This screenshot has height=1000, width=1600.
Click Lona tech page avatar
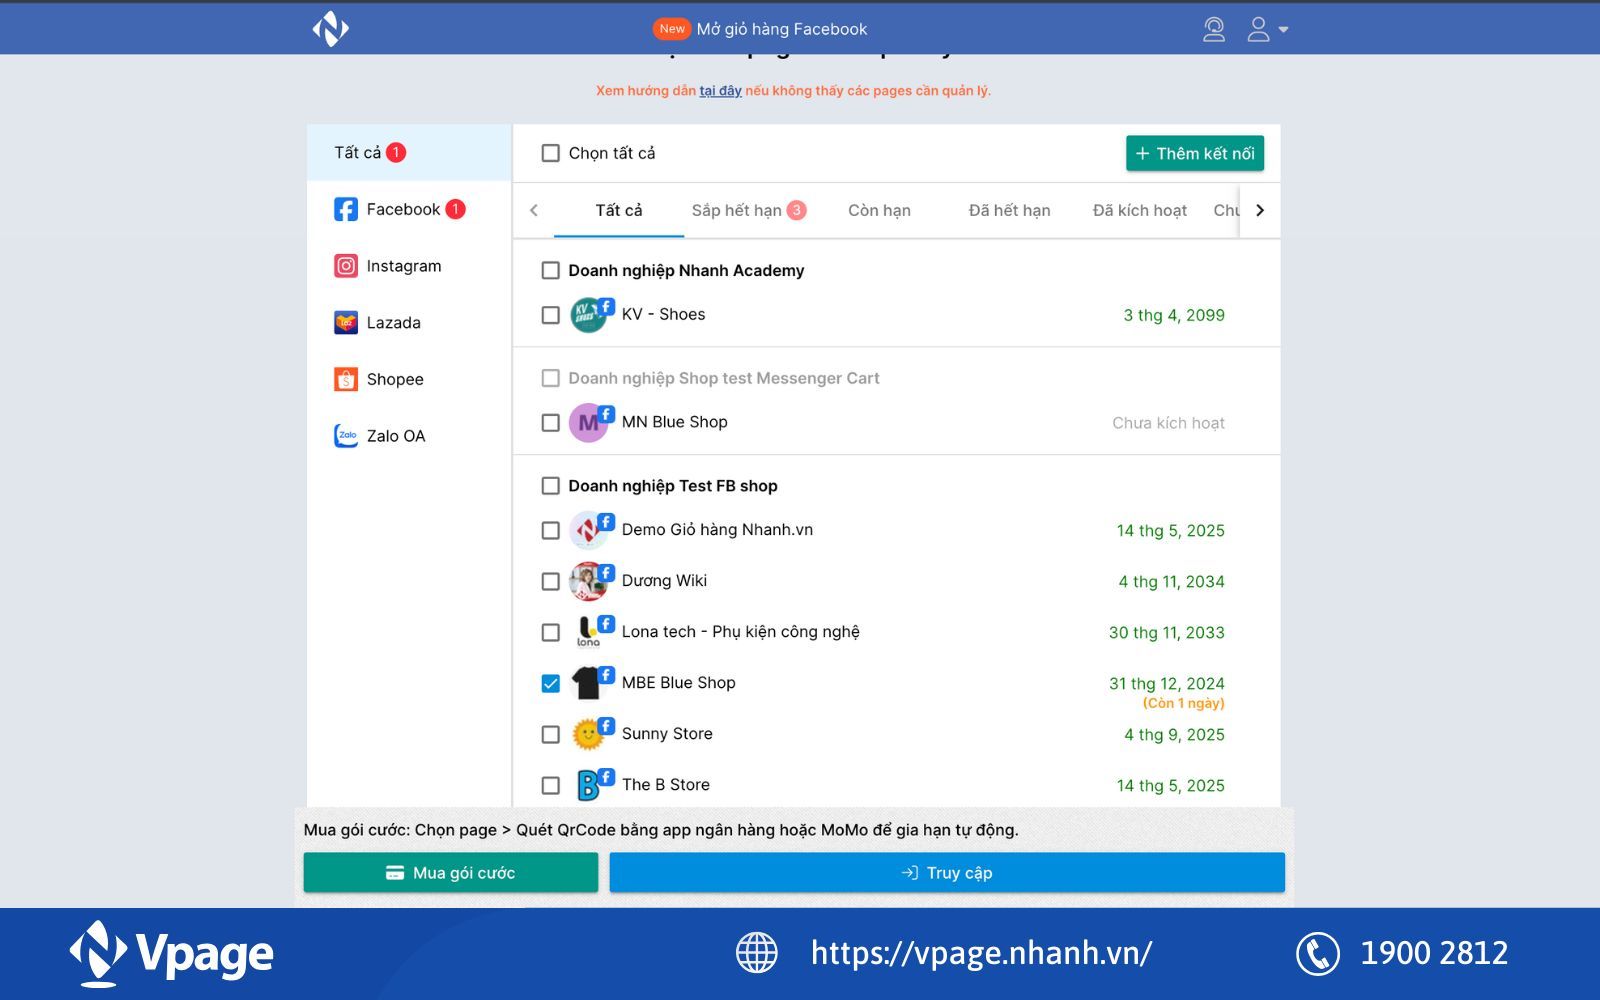click(588, 632)
